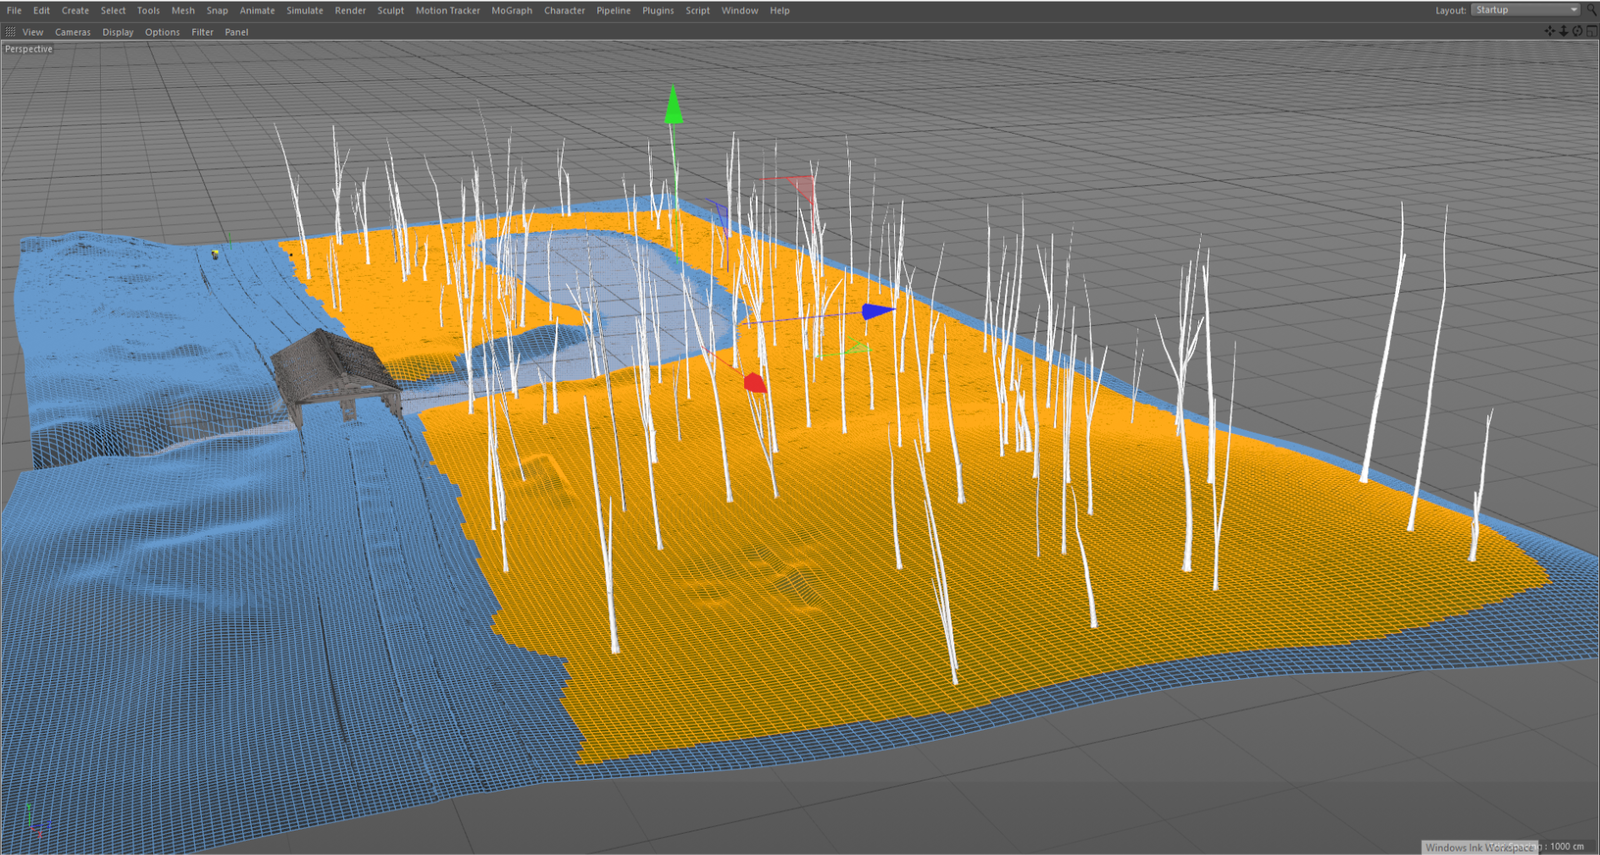Open the viewport Cameras menu
1600x855 pixels.
73,32
